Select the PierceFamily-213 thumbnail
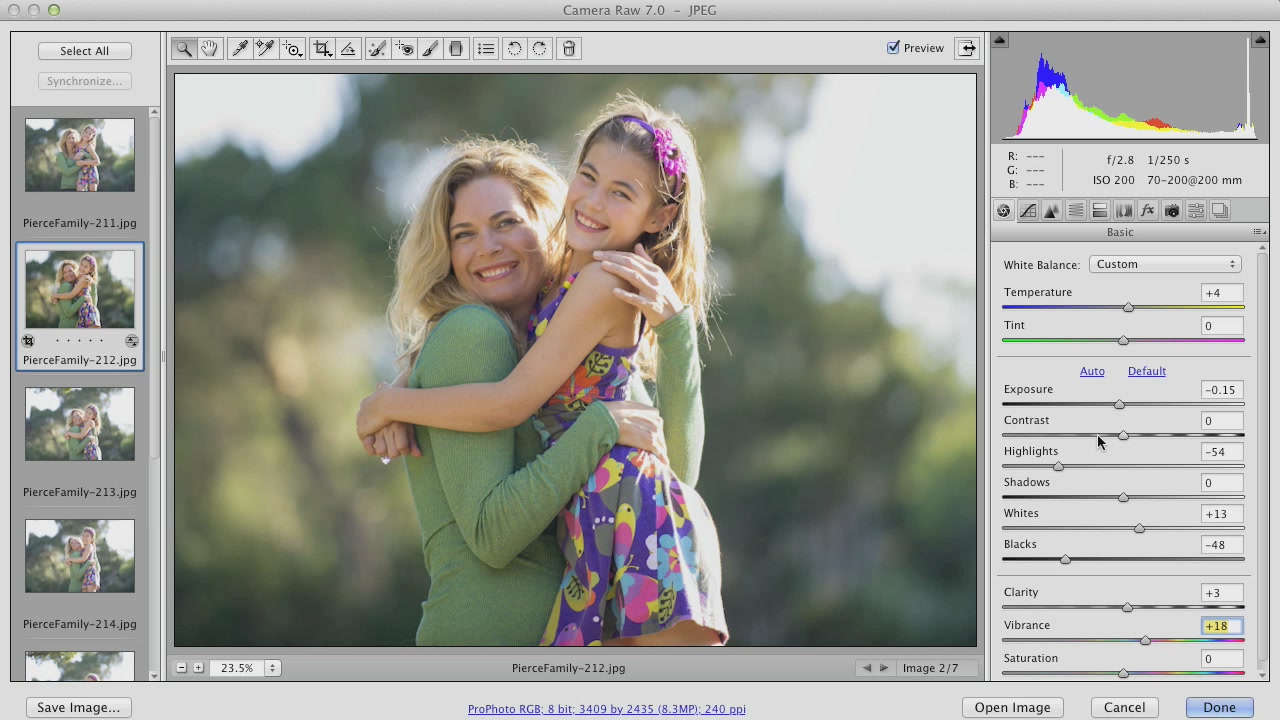The width and height of the screenshot is (1280, 720). coord(80,424)
